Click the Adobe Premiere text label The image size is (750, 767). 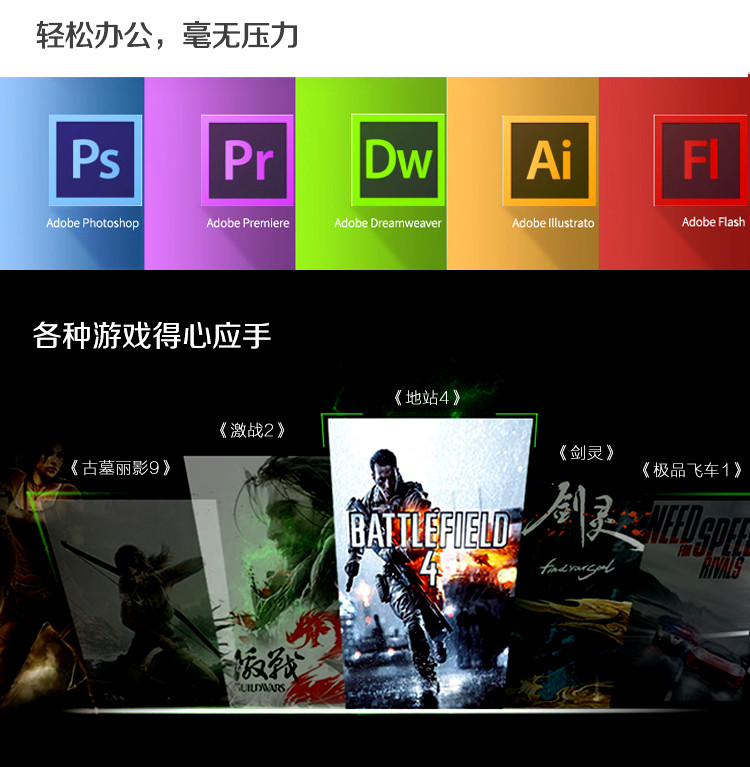248,223
